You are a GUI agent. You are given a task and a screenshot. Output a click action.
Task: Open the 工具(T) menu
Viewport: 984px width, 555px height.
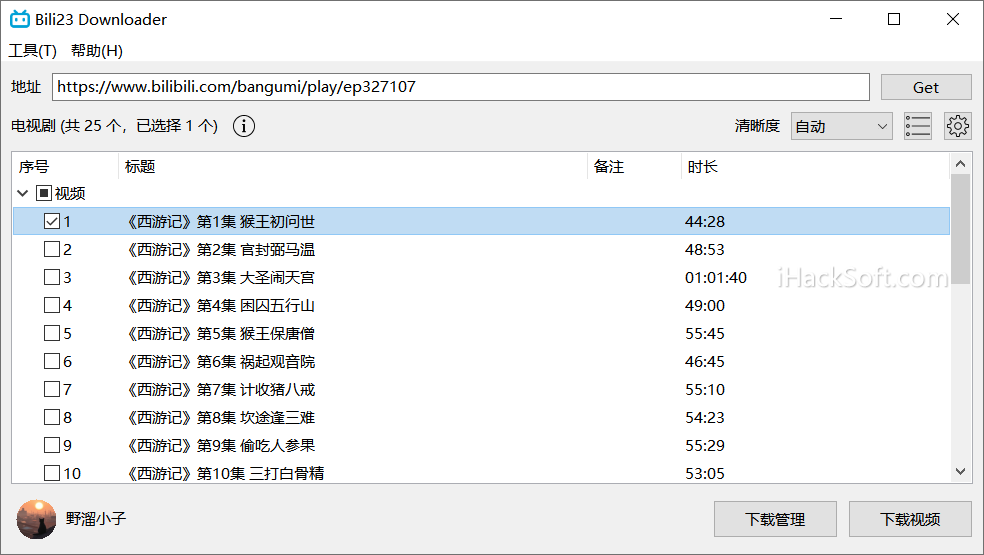click(33, 50)
